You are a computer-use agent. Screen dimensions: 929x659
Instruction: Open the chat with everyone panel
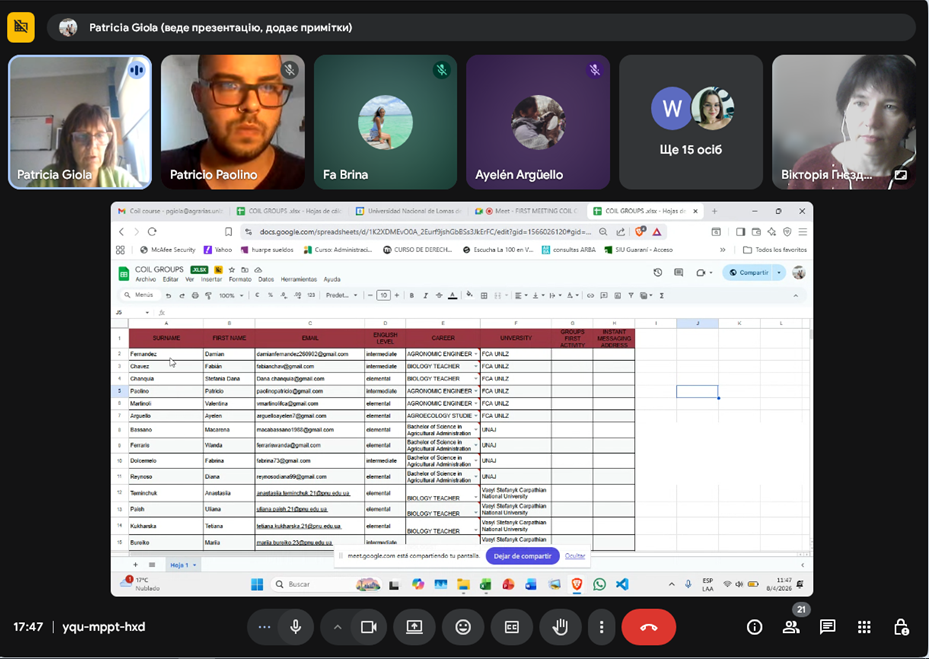(828, 627)
